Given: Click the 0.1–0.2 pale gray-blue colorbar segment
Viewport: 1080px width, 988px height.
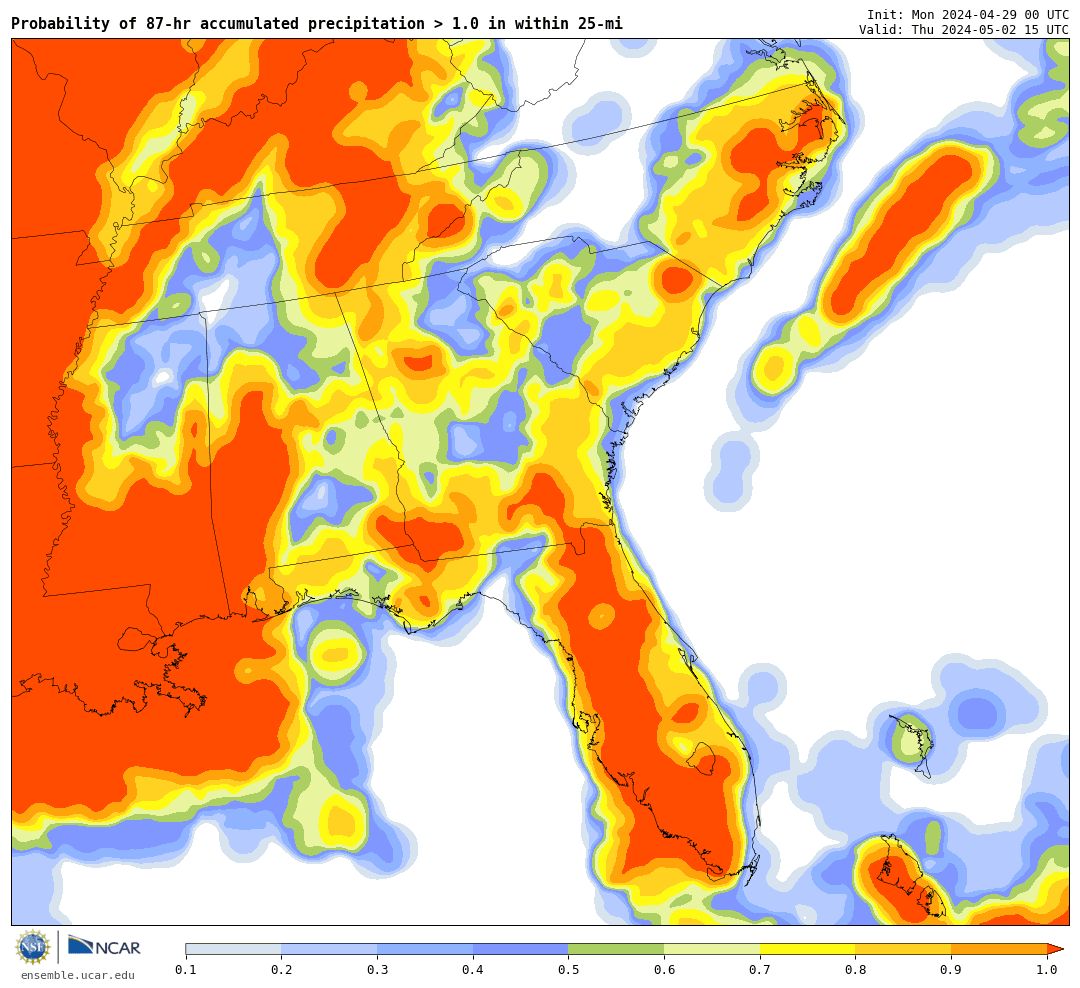Looking at the screenshot, I should 233,949.
